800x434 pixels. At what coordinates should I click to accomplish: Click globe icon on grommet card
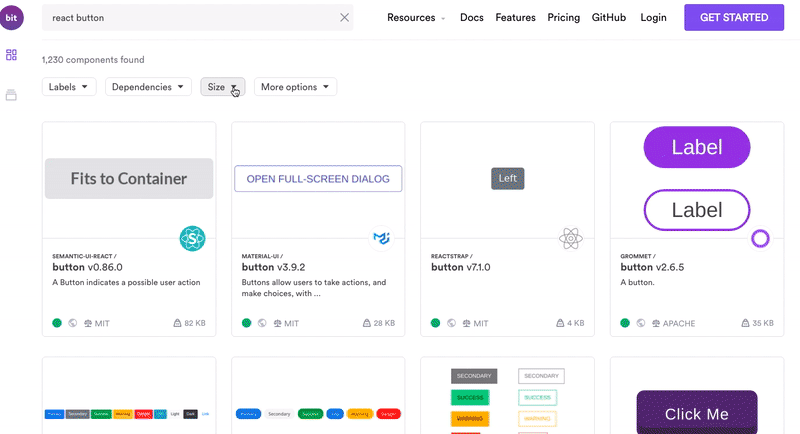pos(641,323)
